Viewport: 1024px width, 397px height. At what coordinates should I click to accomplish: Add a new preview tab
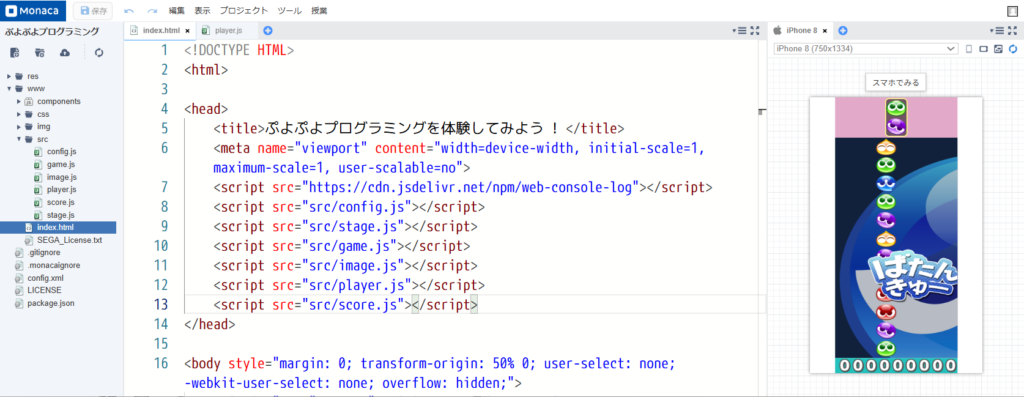842,30
